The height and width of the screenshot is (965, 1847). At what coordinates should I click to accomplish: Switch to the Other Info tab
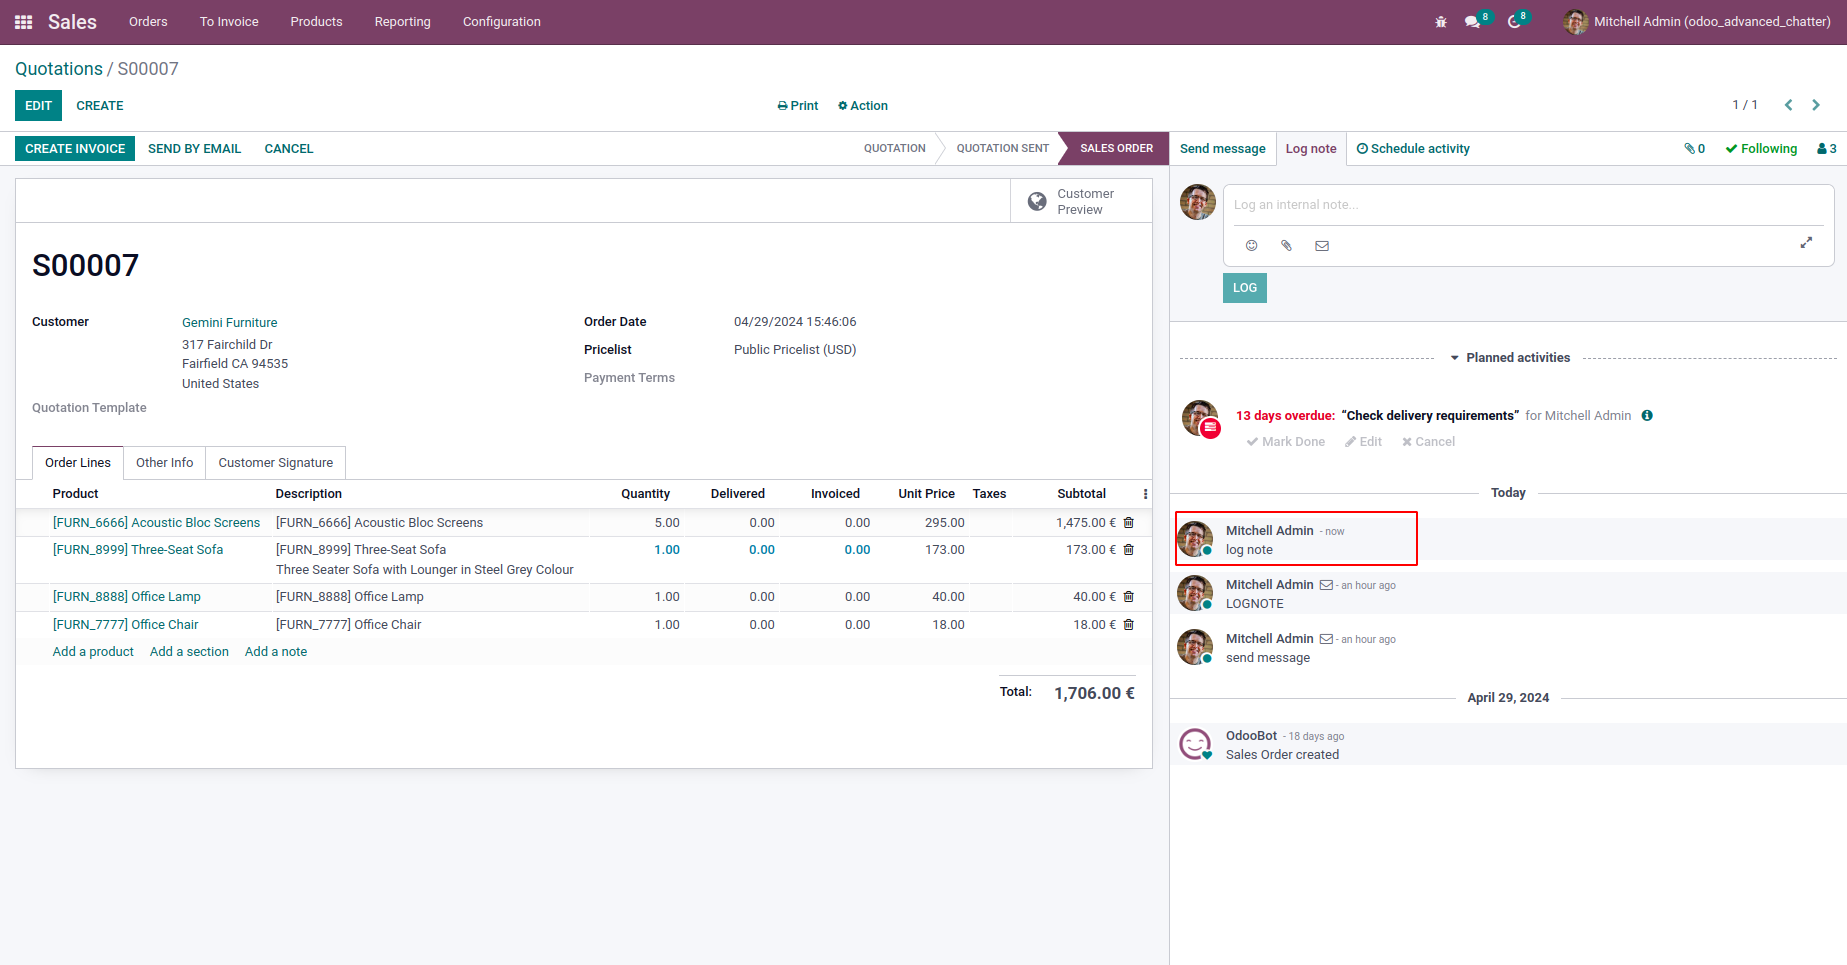pos(165,463)
